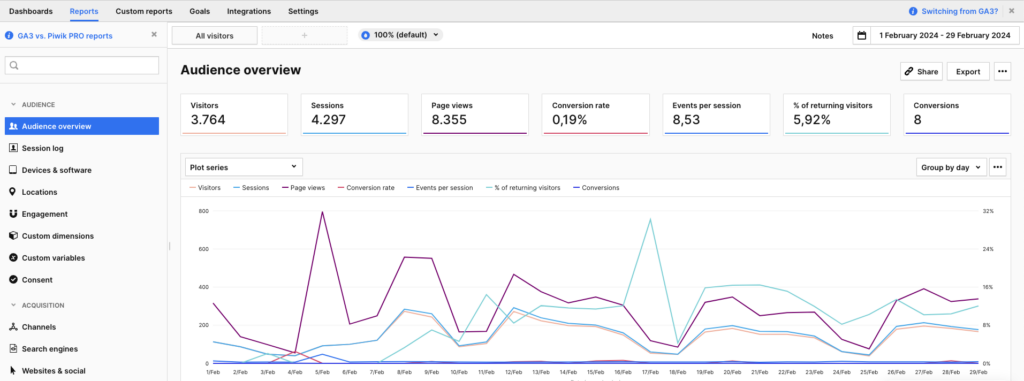Viewport: 1024px width, 381px height.
Task: Open the date range picker
Action: click(x=935, y=35)
